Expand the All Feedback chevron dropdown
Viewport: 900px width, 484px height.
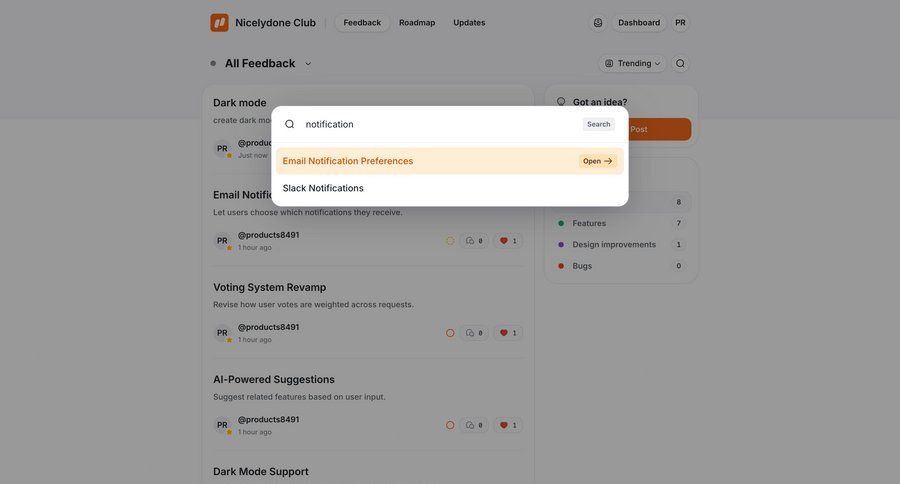[x=308, y=64]
